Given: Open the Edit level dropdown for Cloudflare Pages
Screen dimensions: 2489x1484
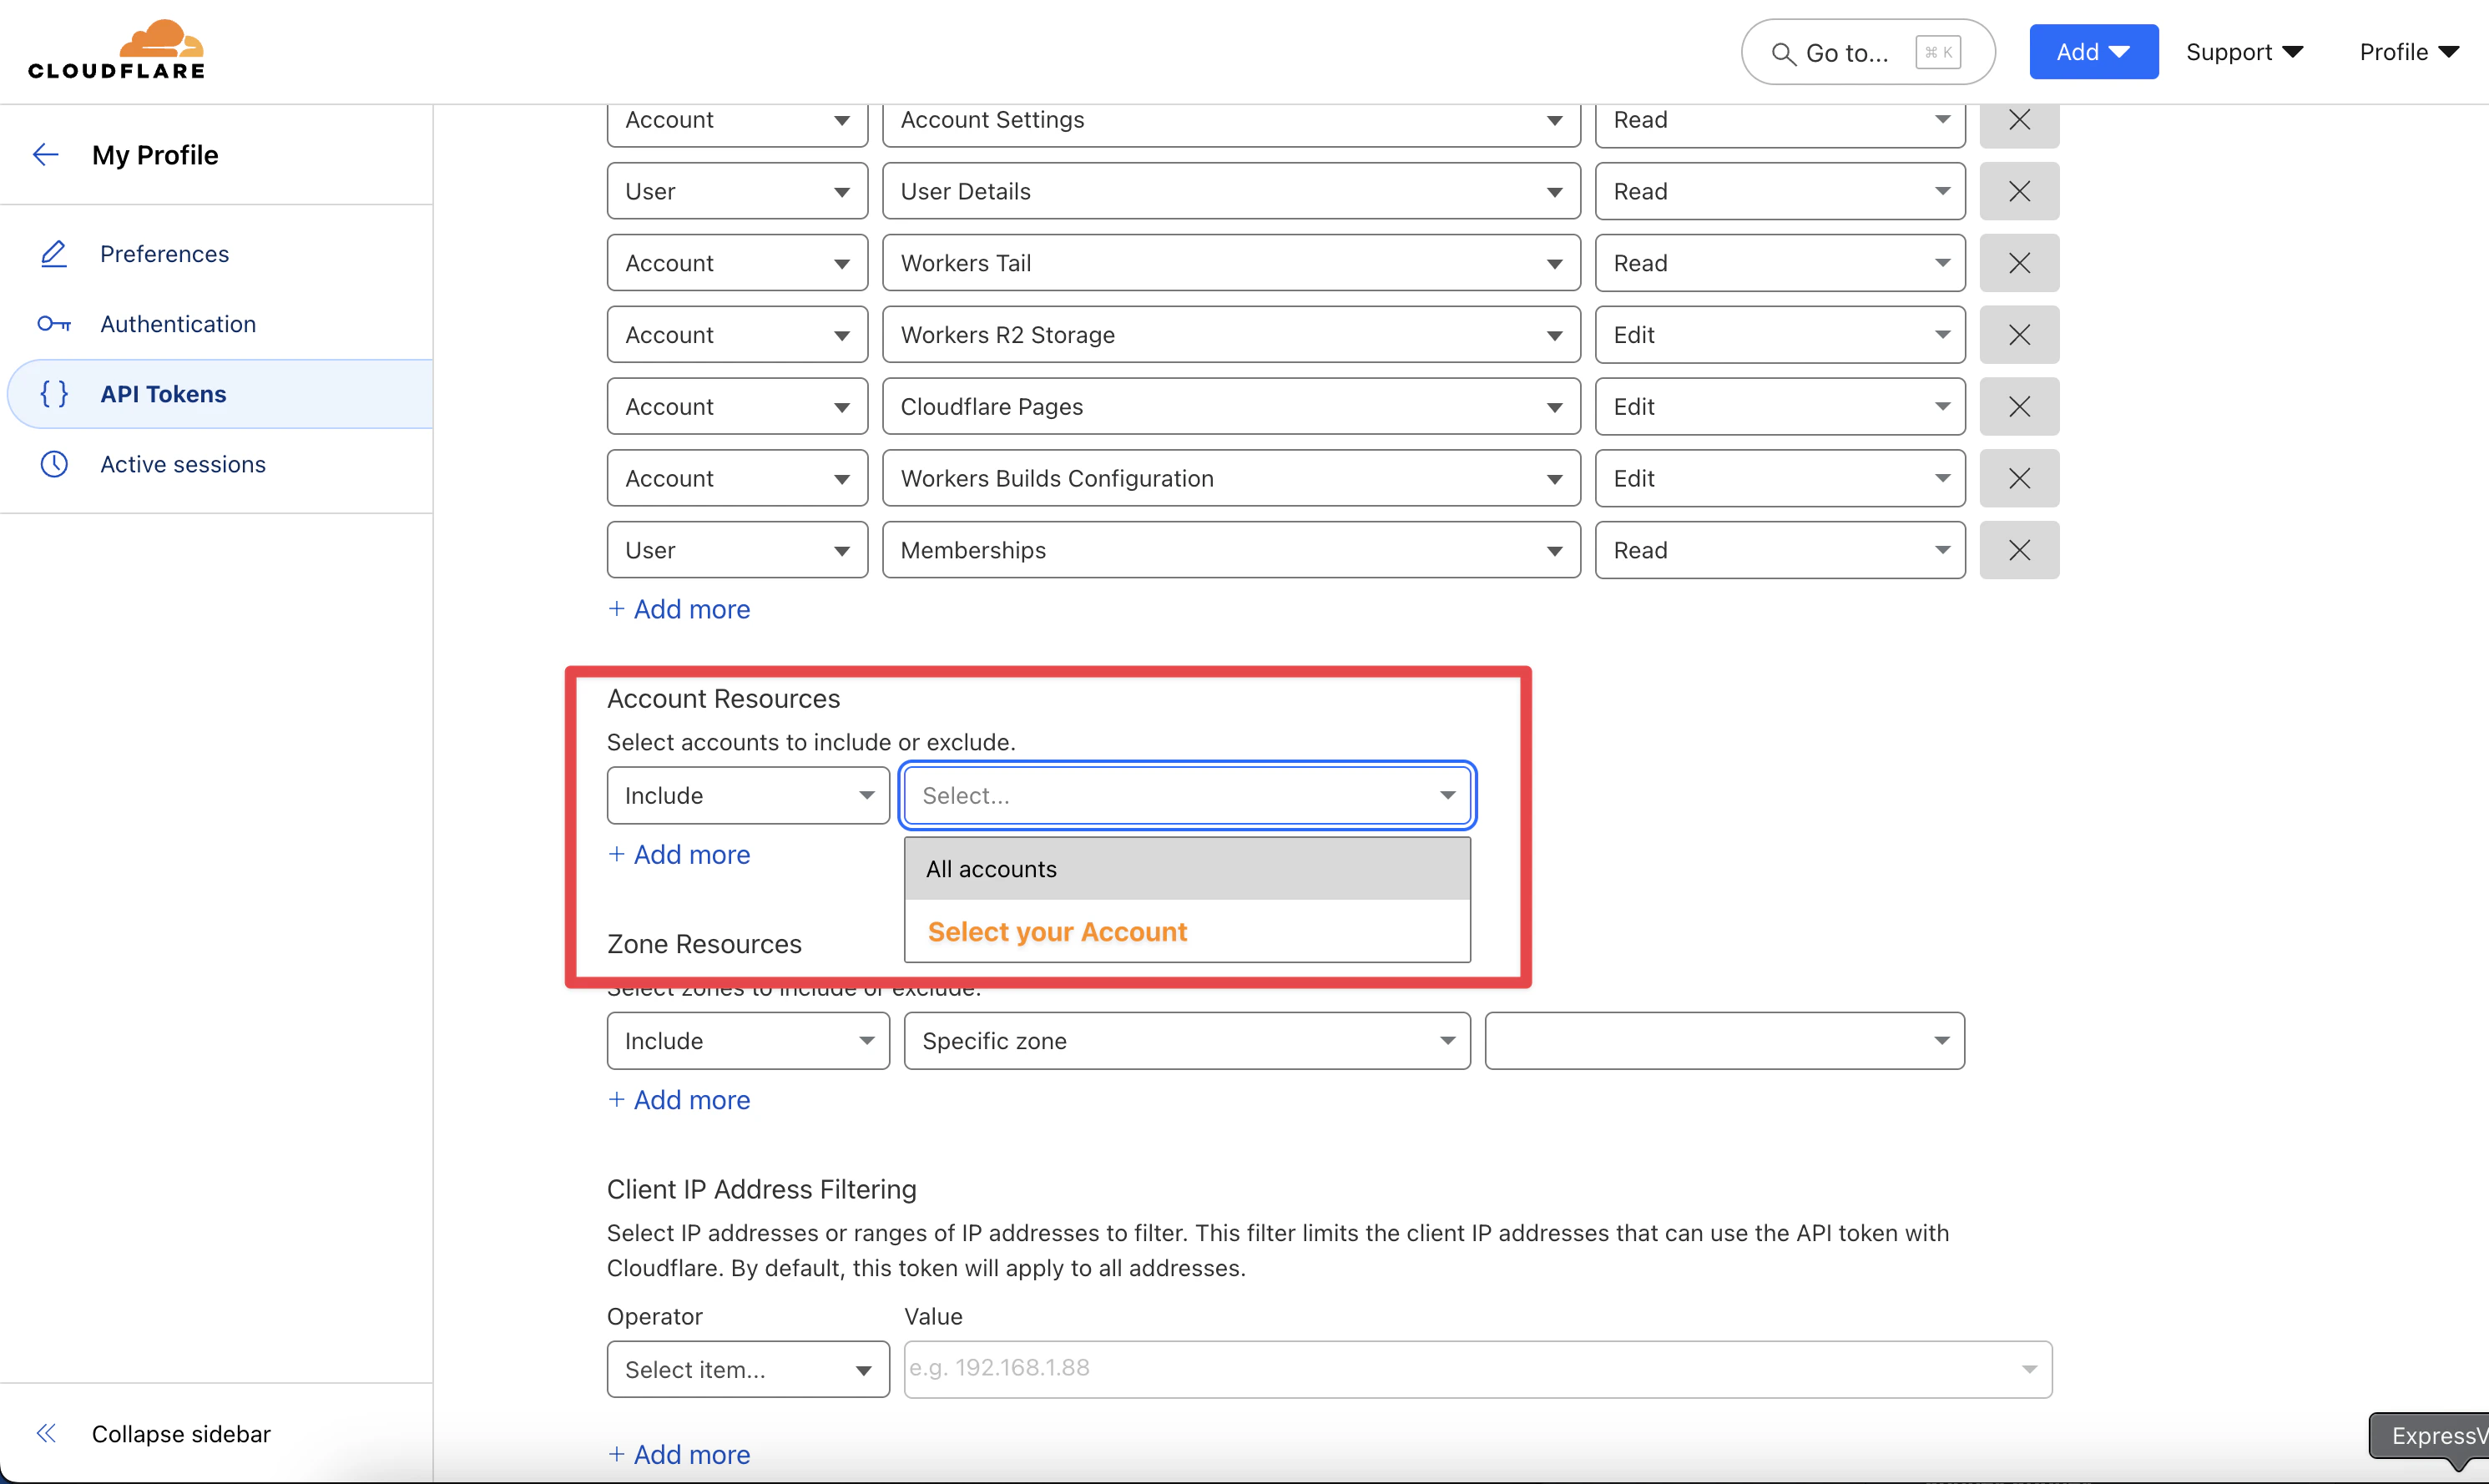Looking at the screenshot, I should (1779, 407).
